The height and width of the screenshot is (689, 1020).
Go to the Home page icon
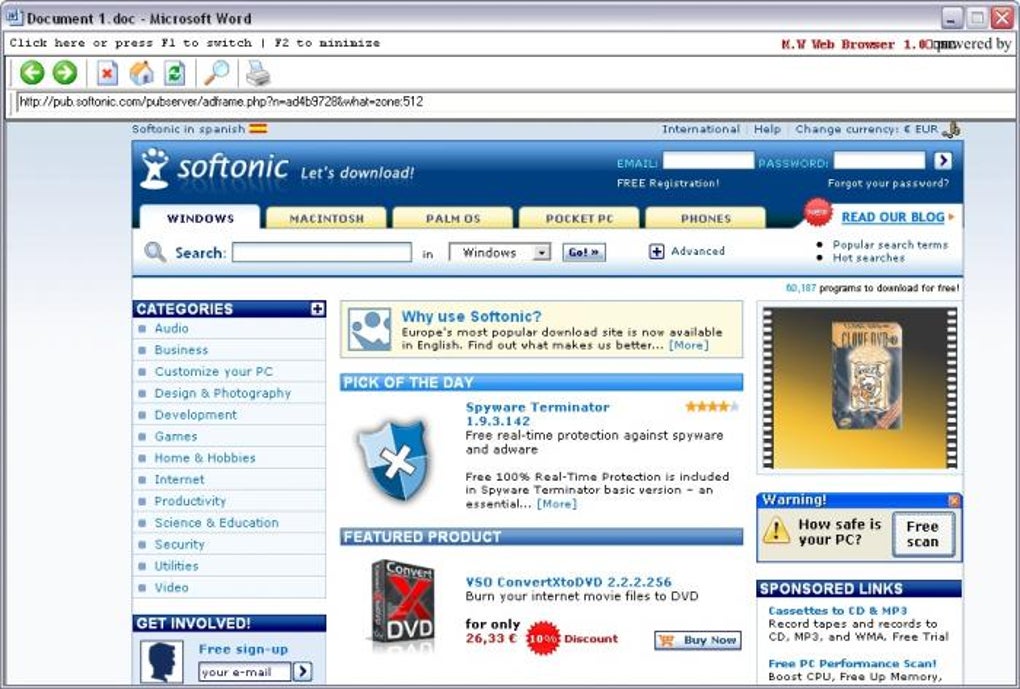tap(141, 73)
